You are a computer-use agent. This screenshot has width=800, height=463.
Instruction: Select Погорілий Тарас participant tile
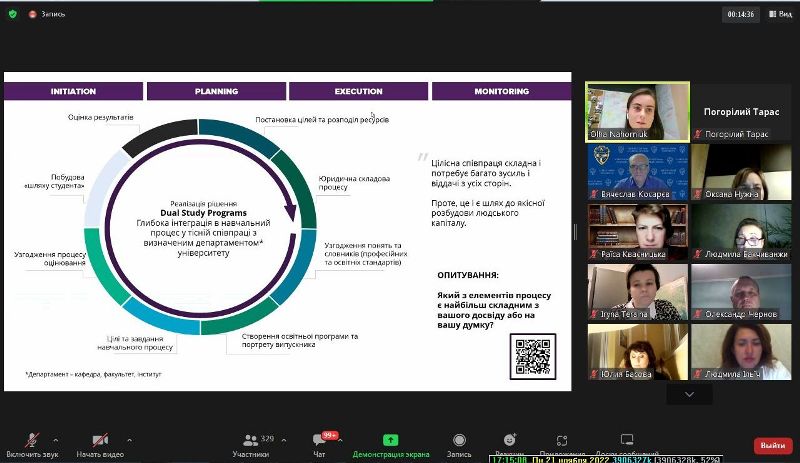[741, 112]
